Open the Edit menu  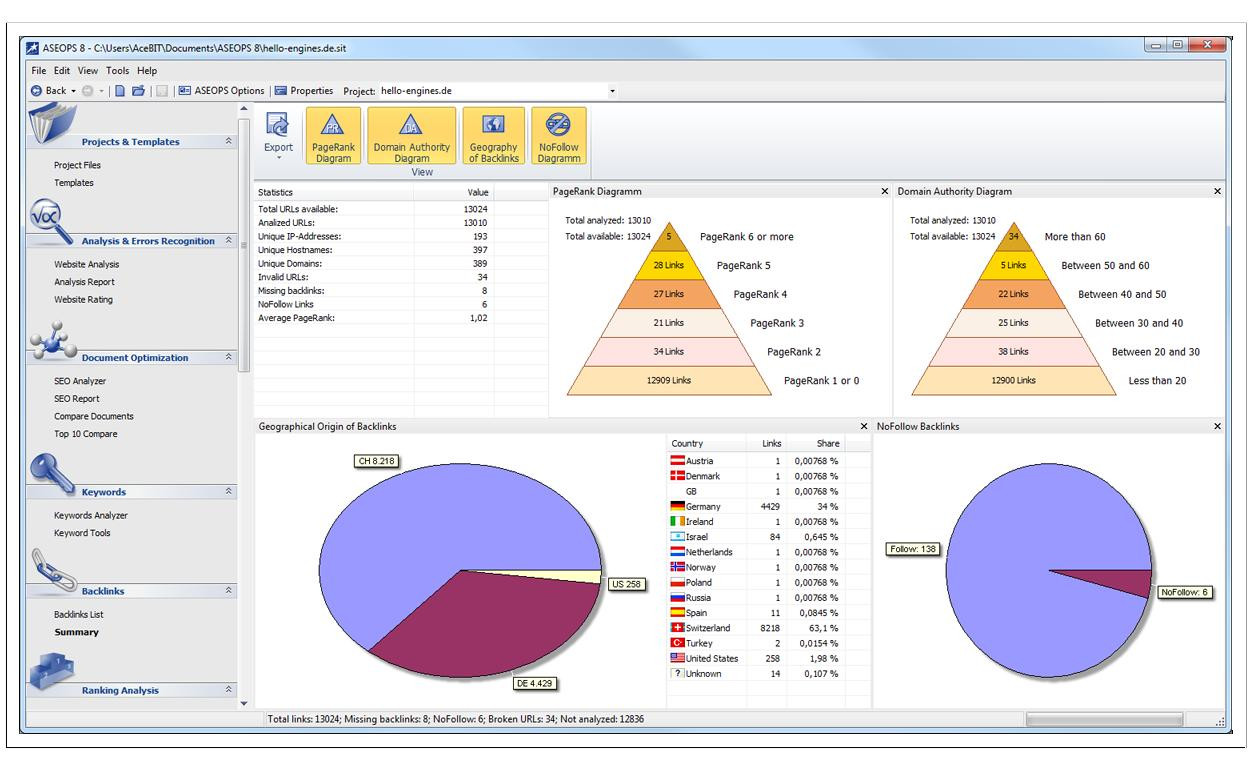click(62, 71)
